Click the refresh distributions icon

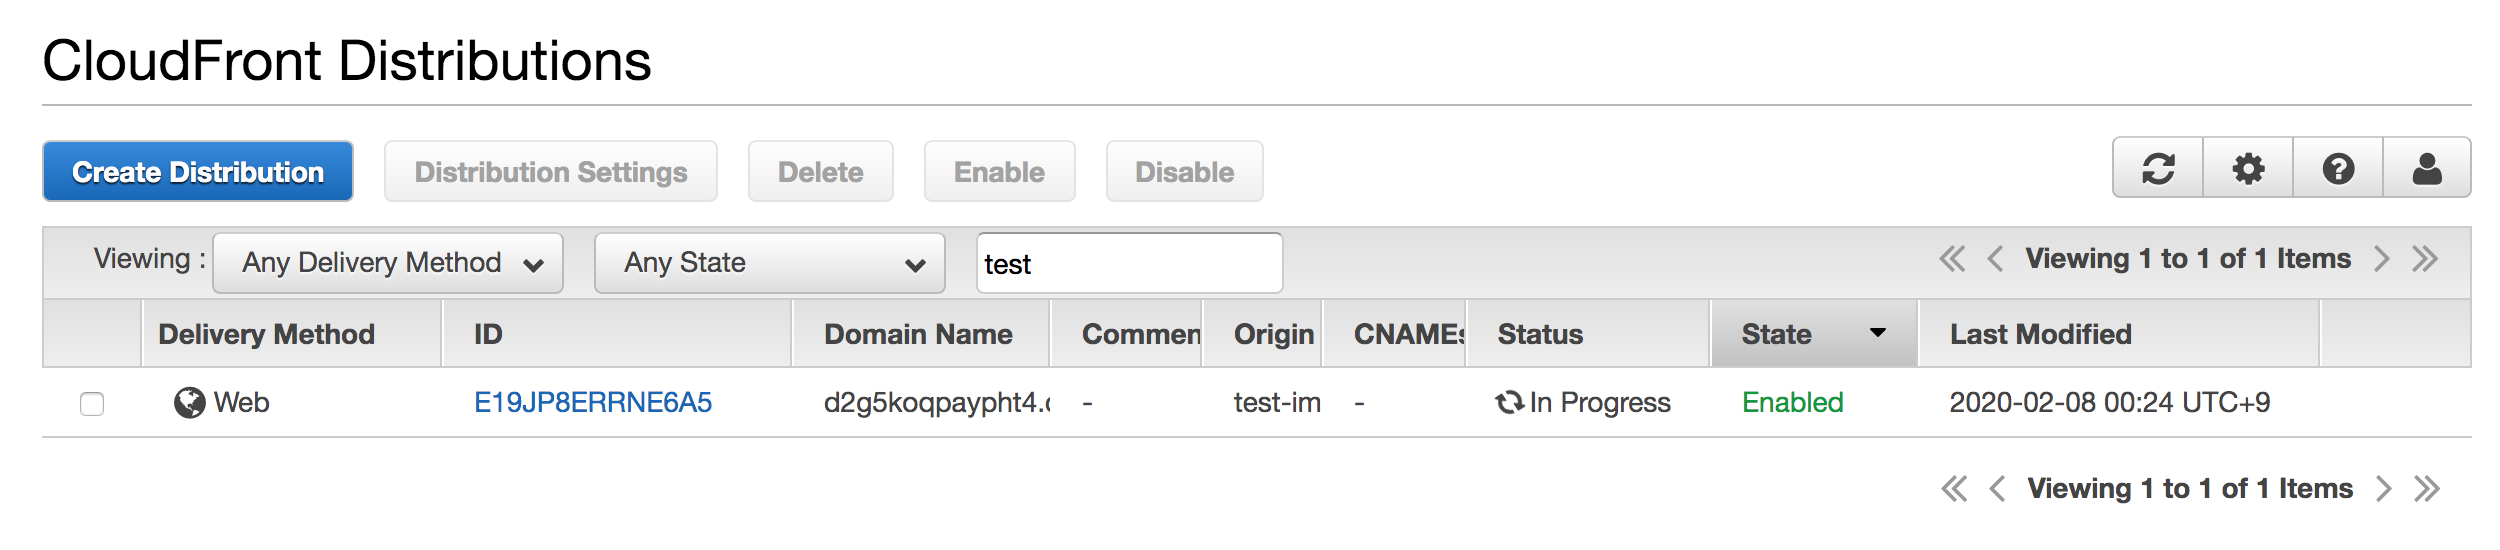[x=2158, y=168]
